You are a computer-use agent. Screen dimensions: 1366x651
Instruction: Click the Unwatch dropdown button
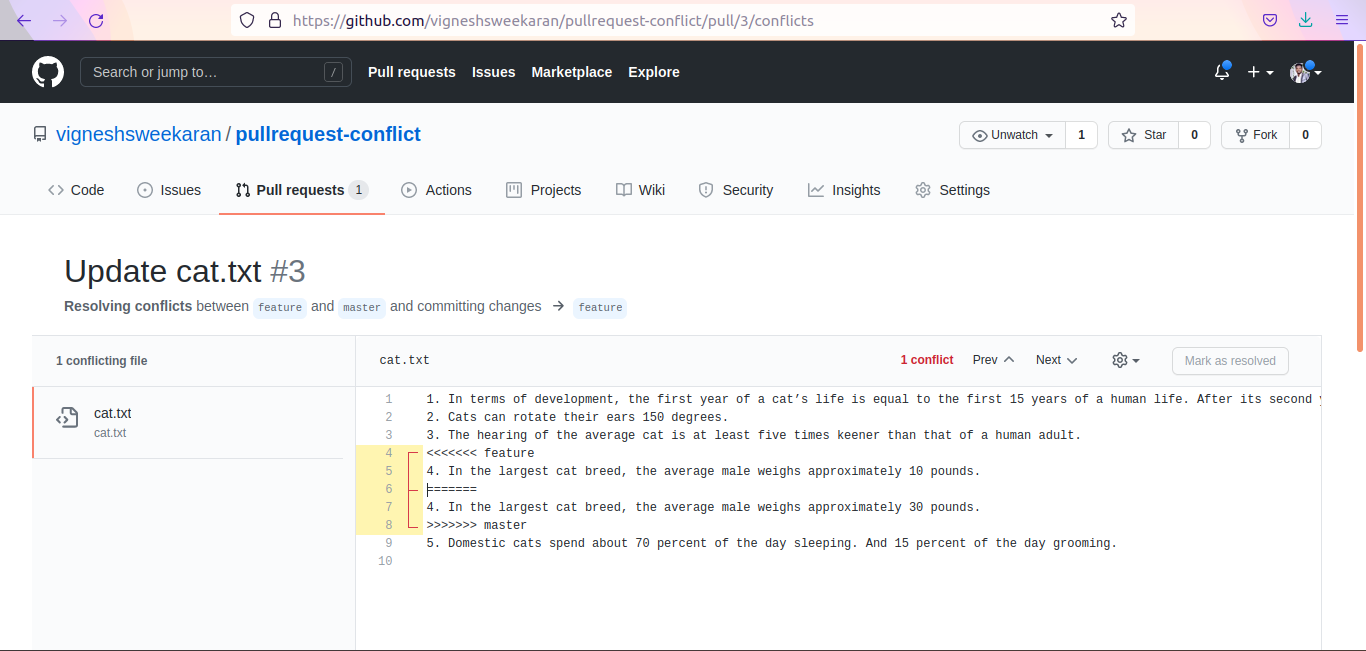(1012, 135)
